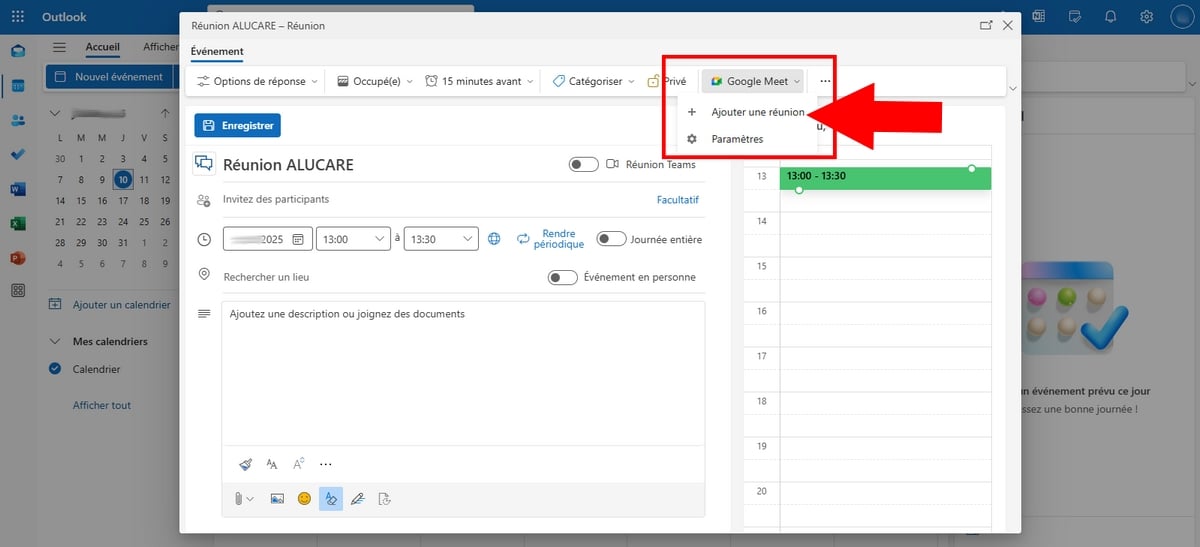Click Afficher tout link
The image size is (1200, 547).
point(102,405)
